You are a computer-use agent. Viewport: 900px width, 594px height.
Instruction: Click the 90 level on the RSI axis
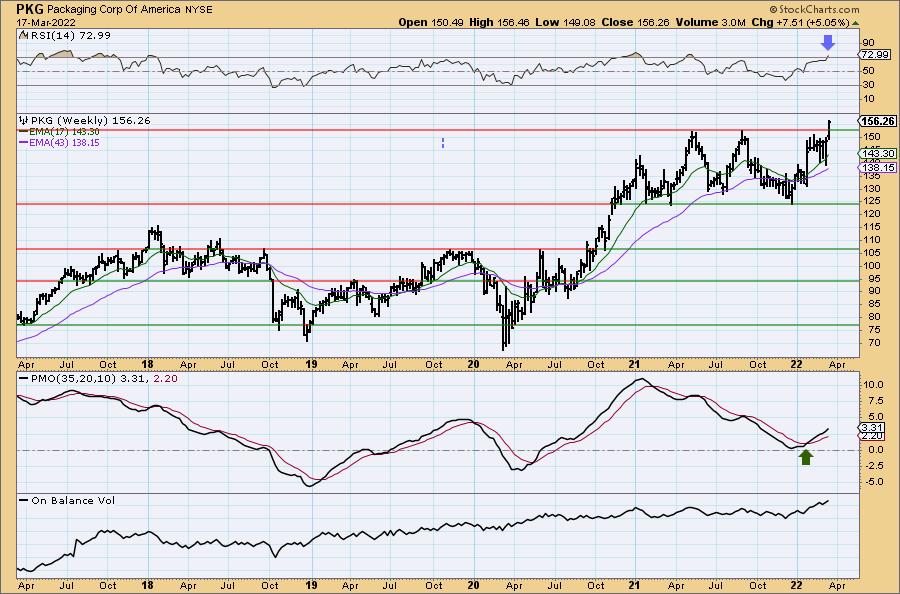point(868,42)
